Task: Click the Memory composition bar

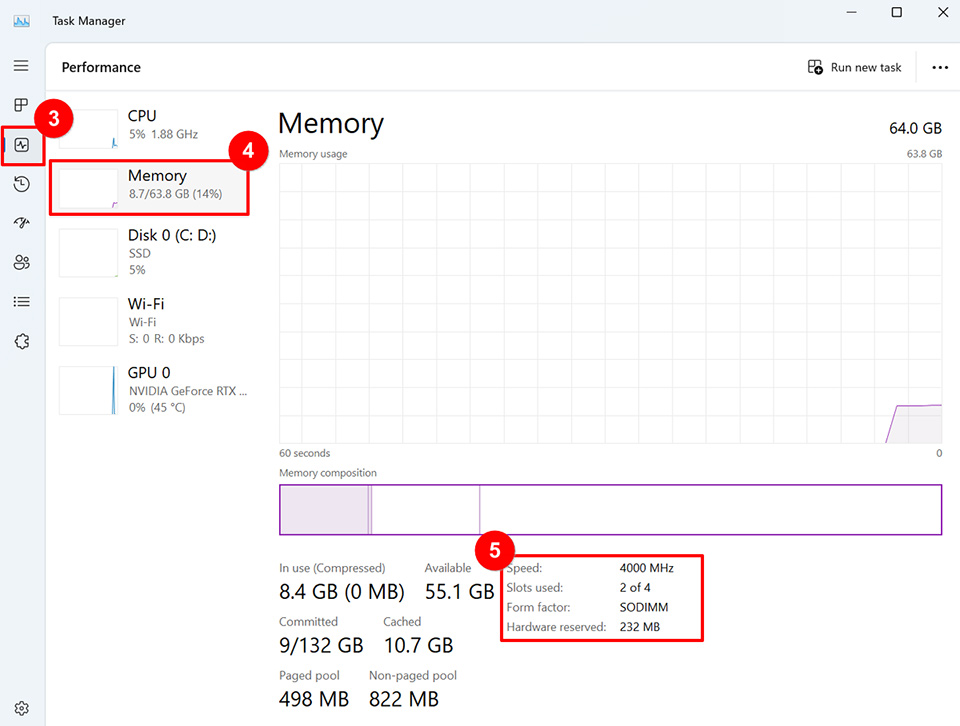Action: pos(610,510)
